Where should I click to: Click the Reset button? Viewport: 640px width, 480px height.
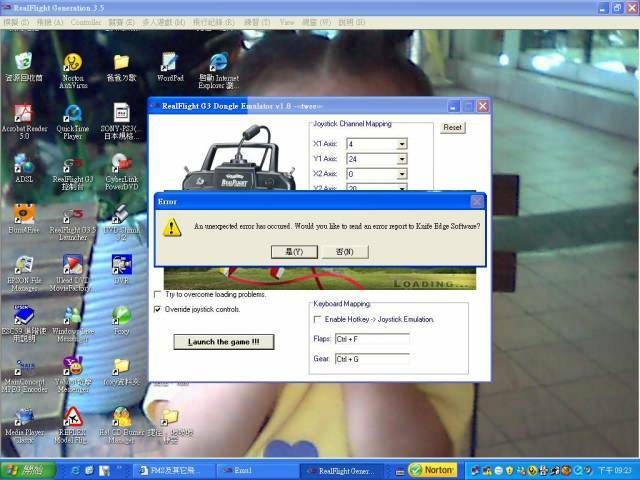tap(452, 127)
